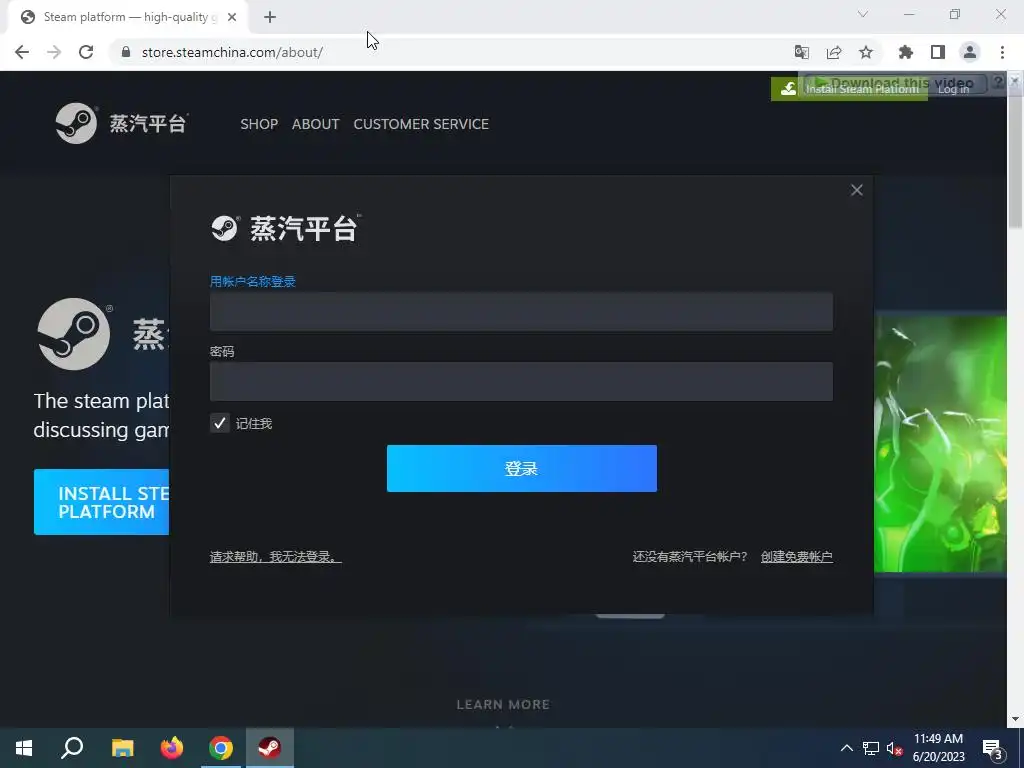Switch to Chrome in the taskbar
The width and height of the screenshot is (1024, 768).
click(221, 748)
